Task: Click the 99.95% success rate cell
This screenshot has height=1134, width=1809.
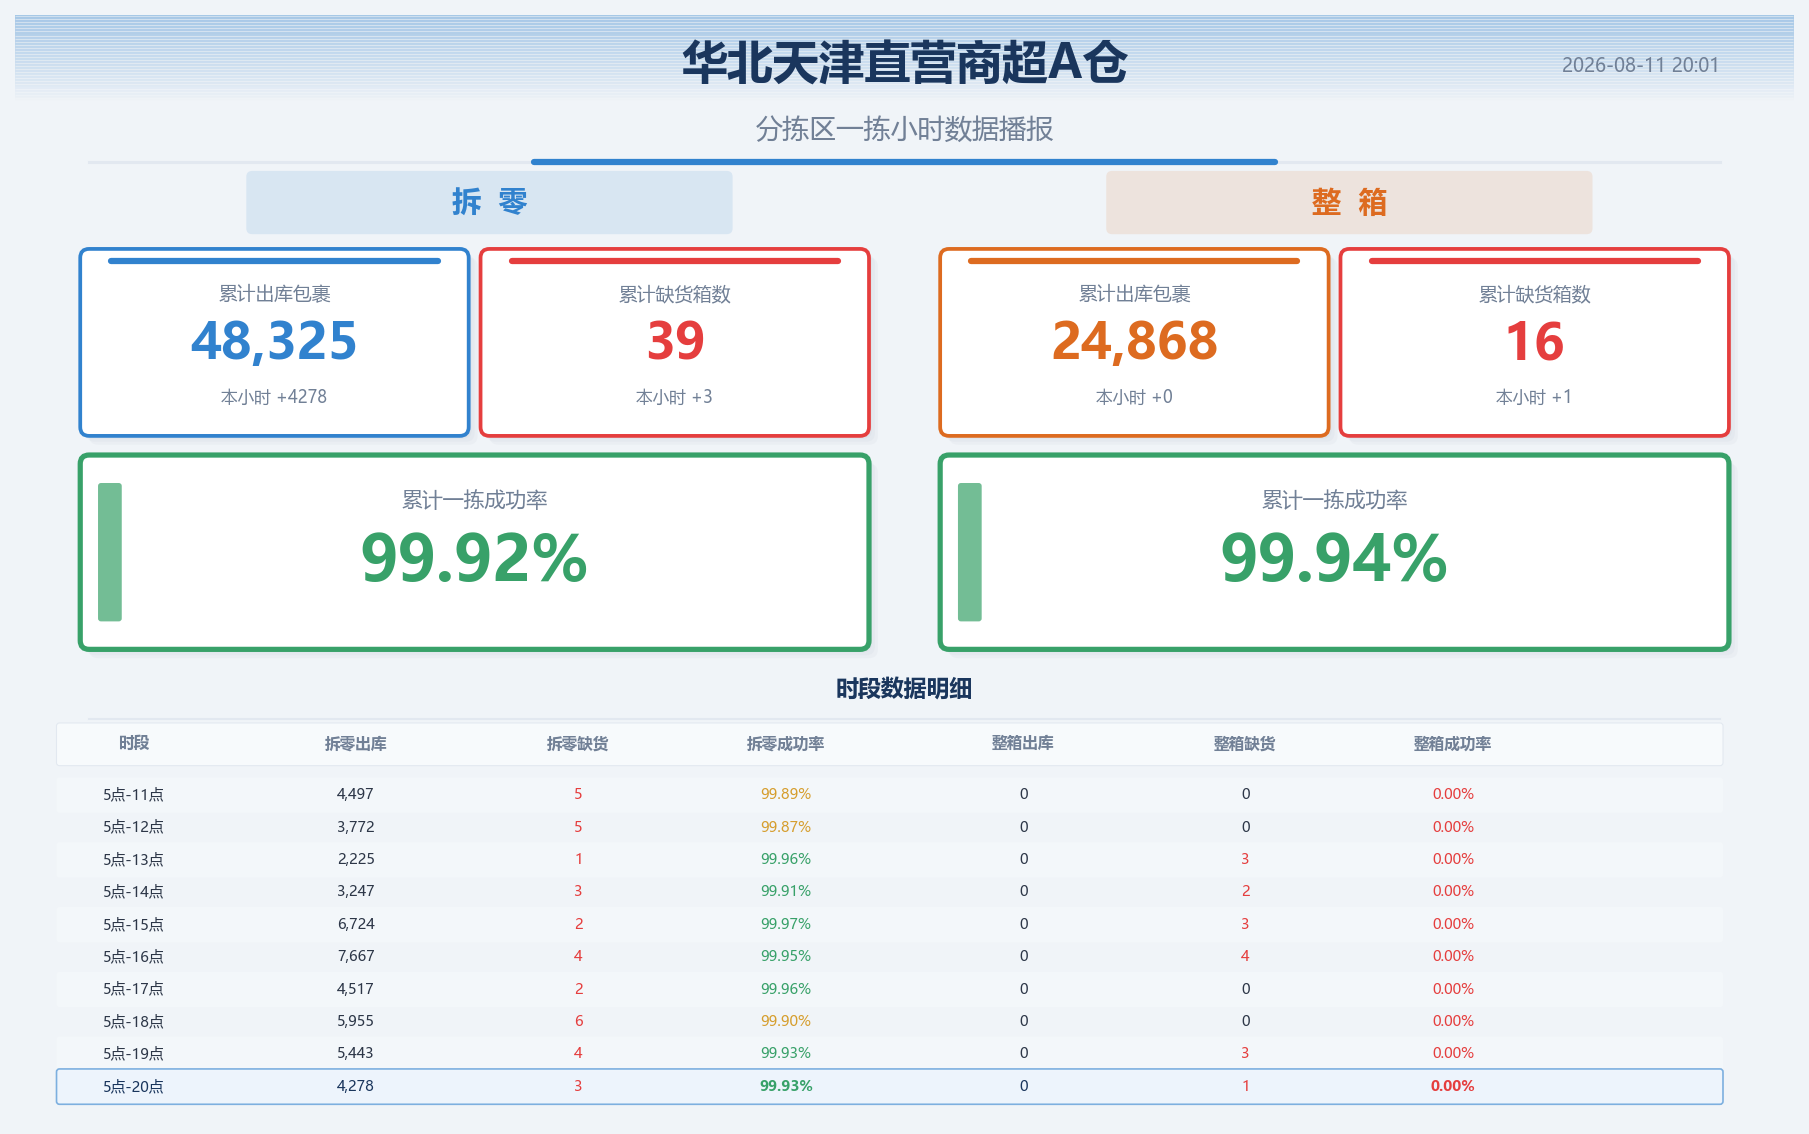Action: (786, 956)
